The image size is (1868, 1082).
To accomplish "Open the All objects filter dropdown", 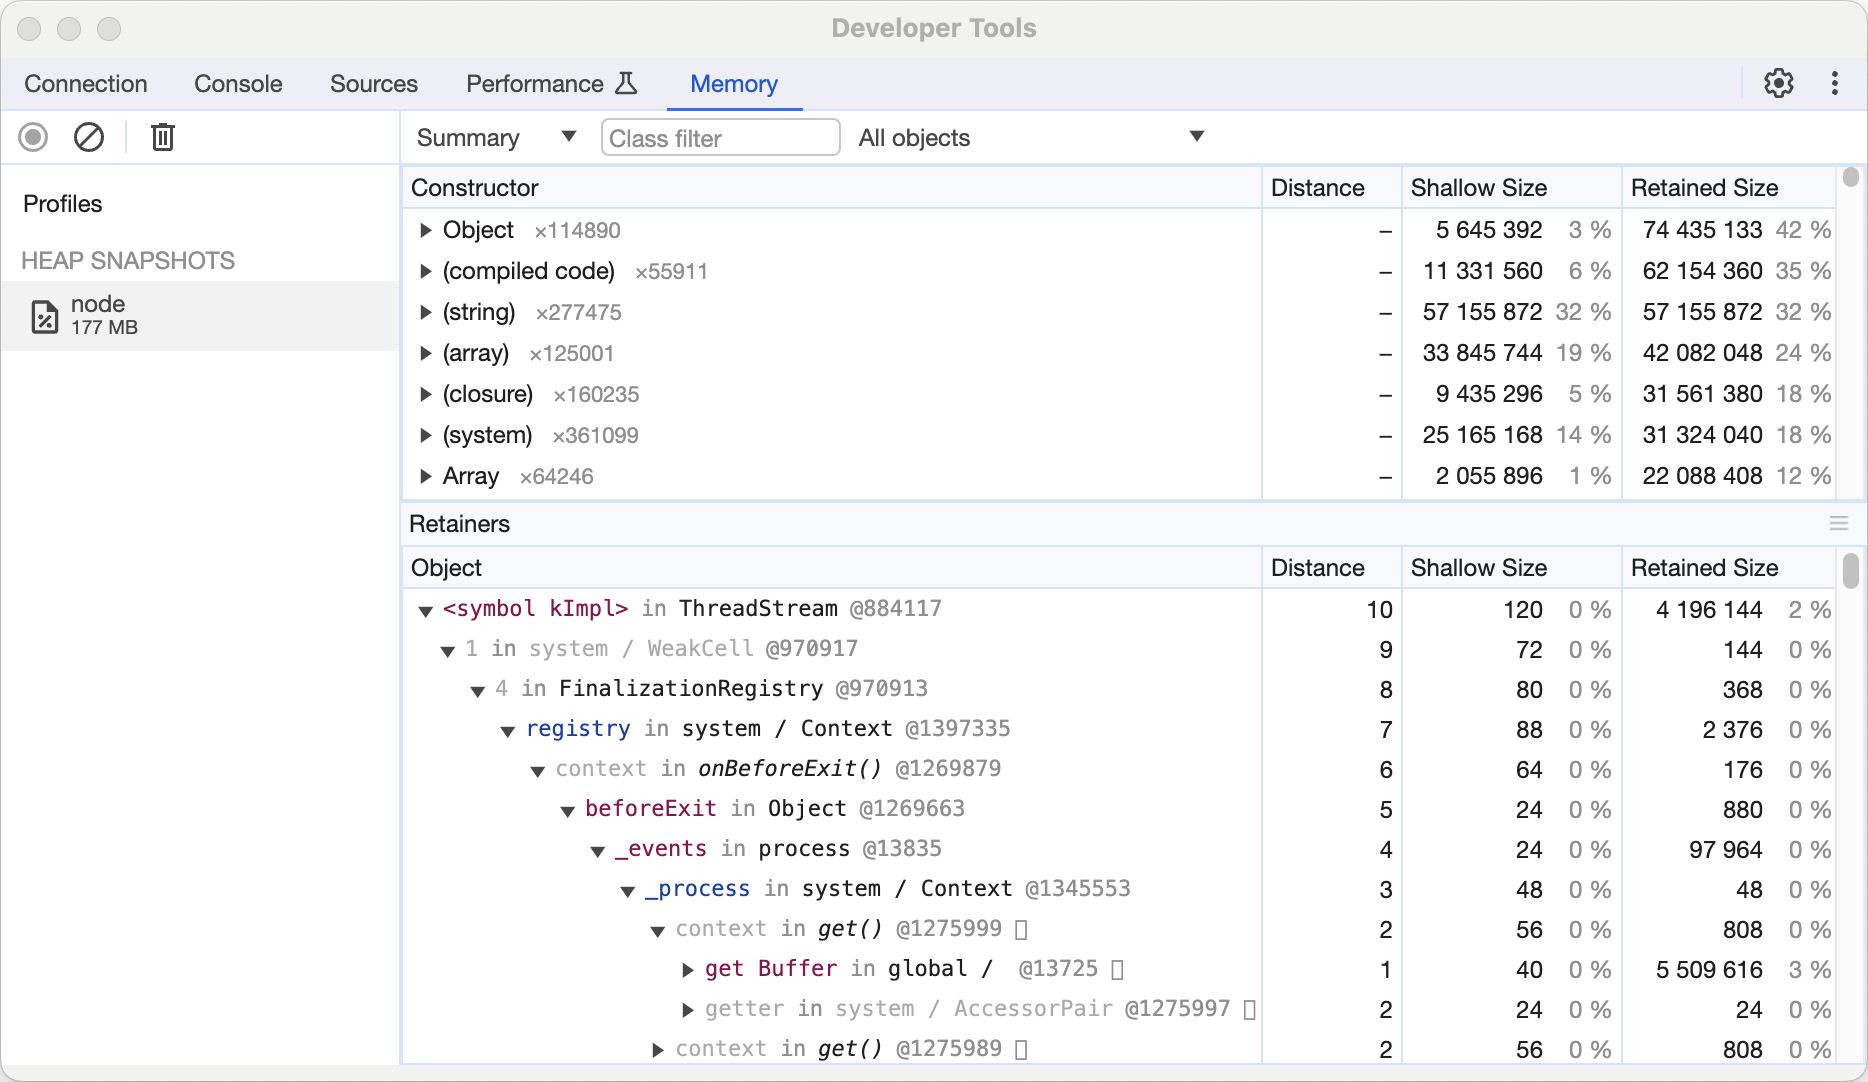I will [x=1031, y=138].
